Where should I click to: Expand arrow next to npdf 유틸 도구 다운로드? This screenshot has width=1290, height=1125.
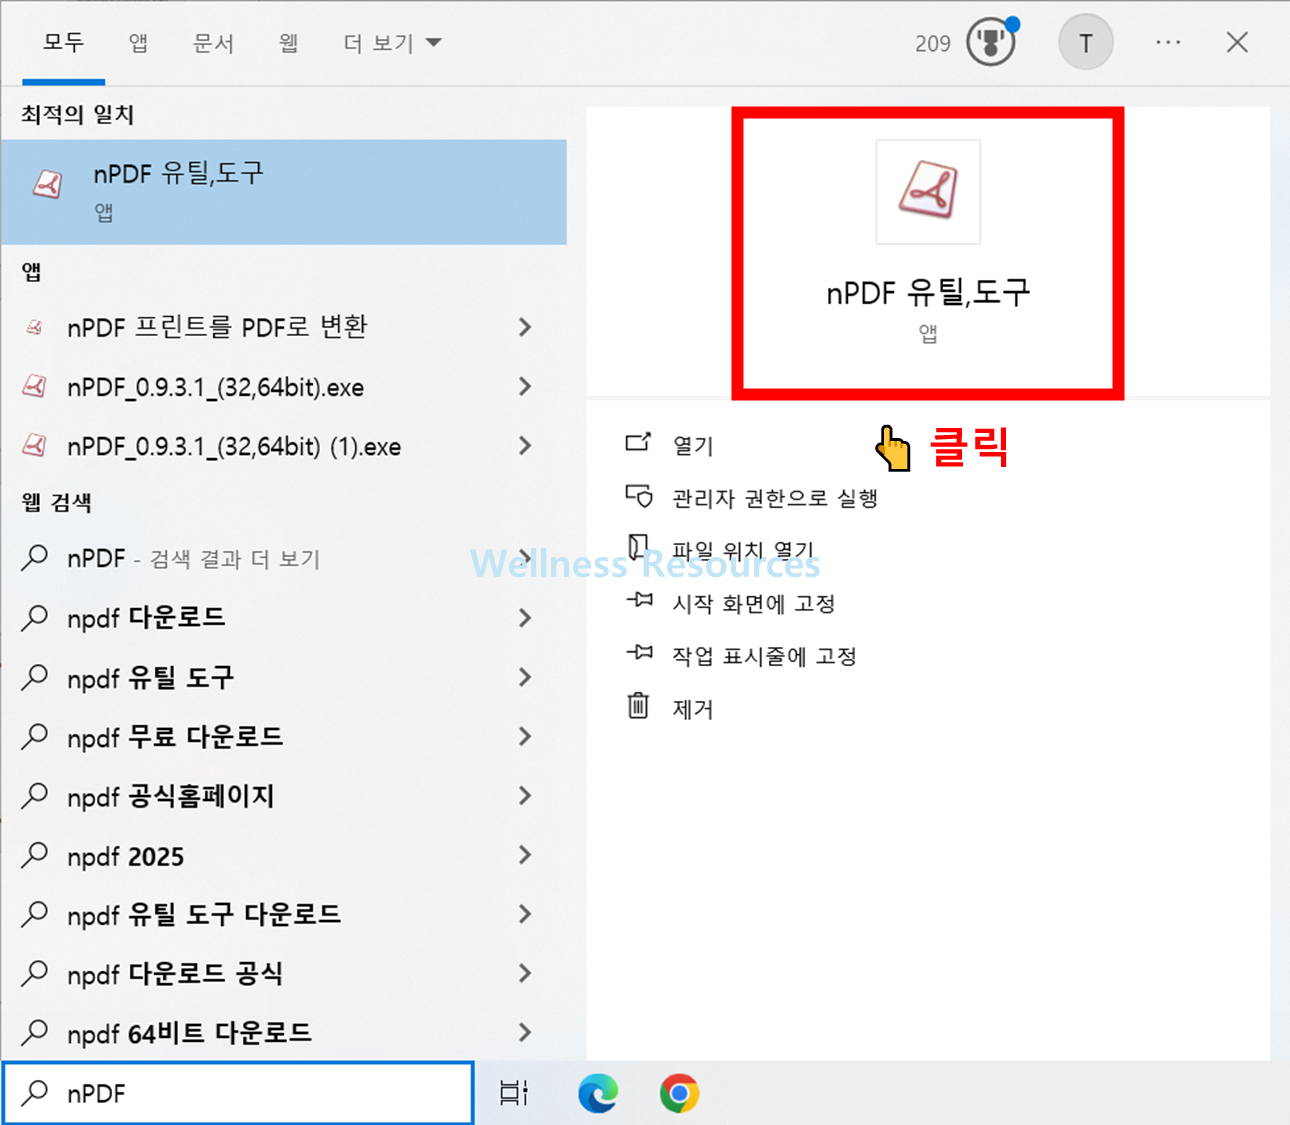coord(525,914)
